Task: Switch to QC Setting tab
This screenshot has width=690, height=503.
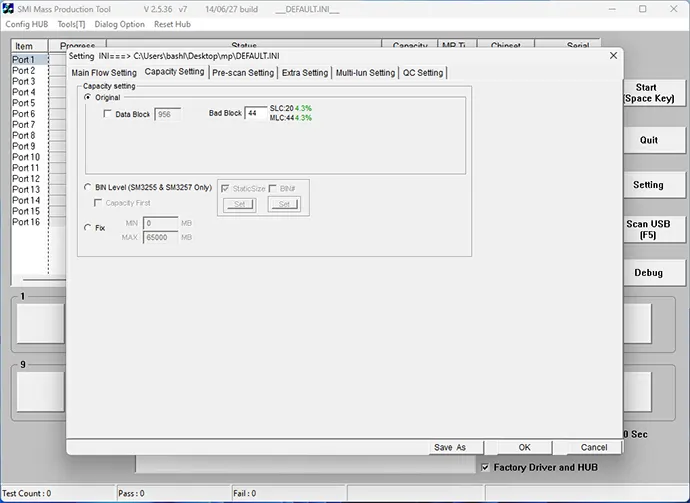Action: click(x=423, y=73)
